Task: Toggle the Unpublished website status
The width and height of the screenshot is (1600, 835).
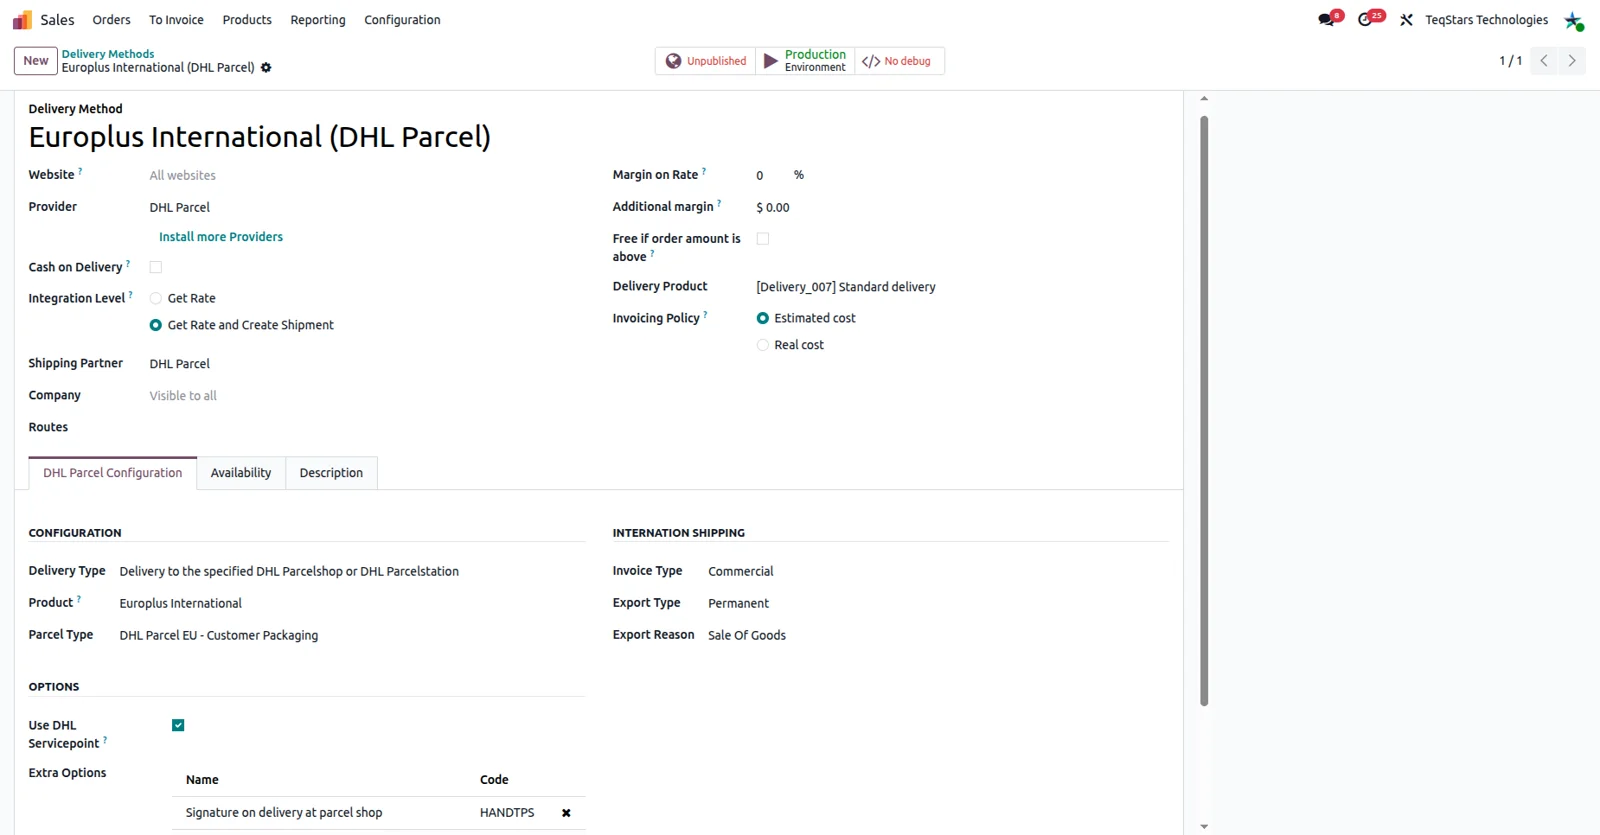Action: click(x=706, y=61)
